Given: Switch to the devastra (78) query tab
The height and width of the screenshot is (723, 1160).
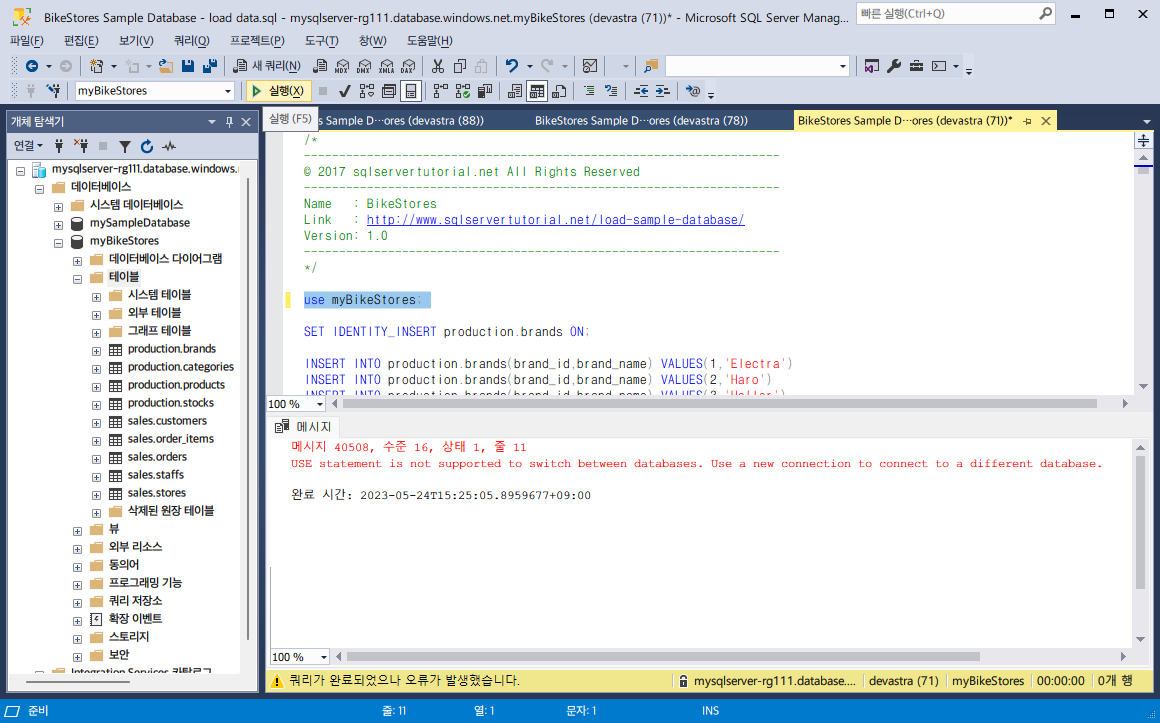Looking at the screenshot, I should 641,121.
